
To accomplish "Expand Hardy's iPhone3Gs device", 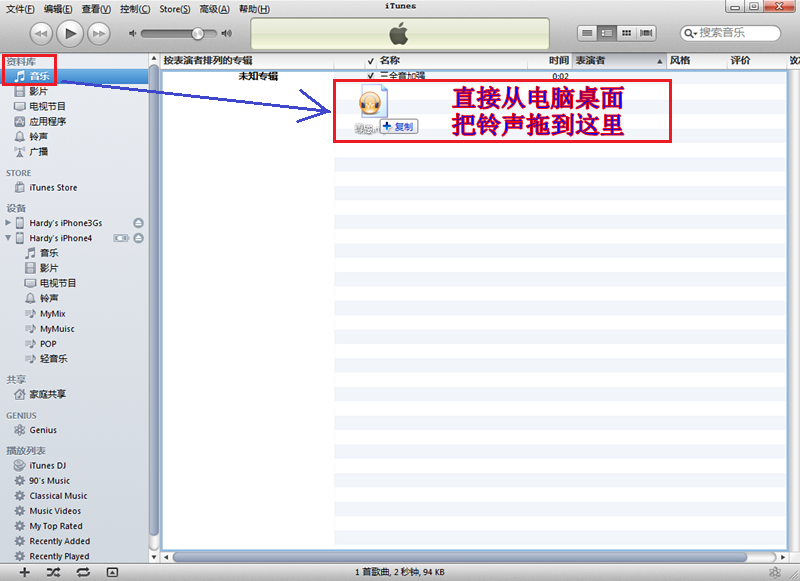I will coord(8,223).
